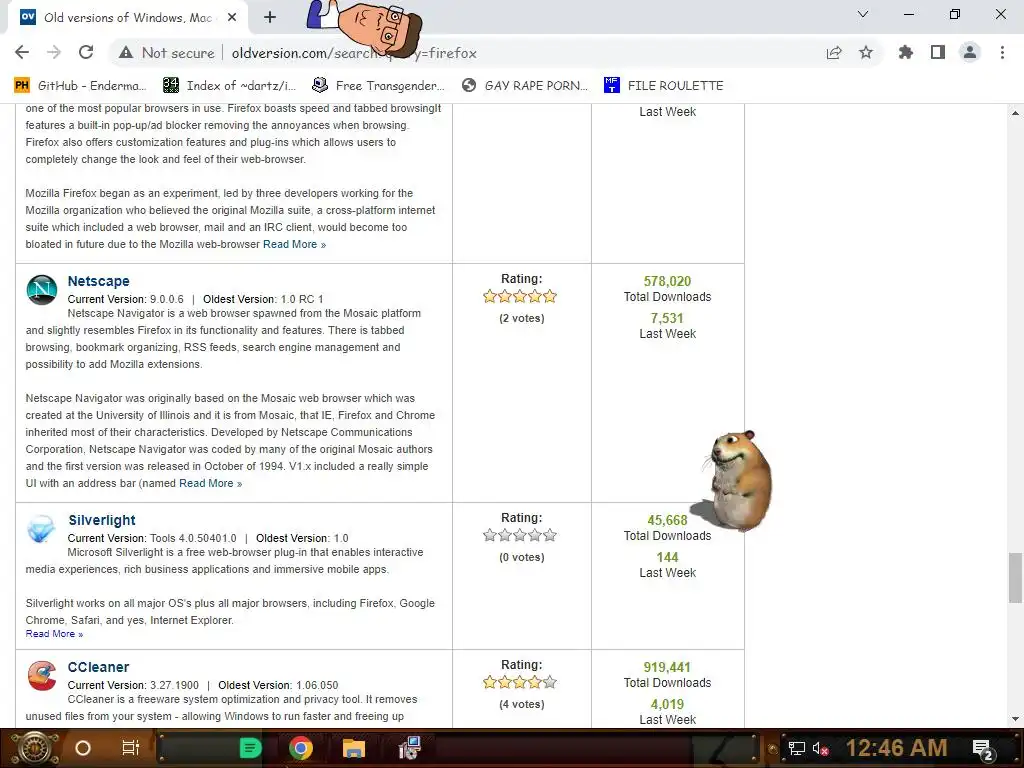
Task: Click Read More for Mozilla Firefox
Action: click(295, 244)
